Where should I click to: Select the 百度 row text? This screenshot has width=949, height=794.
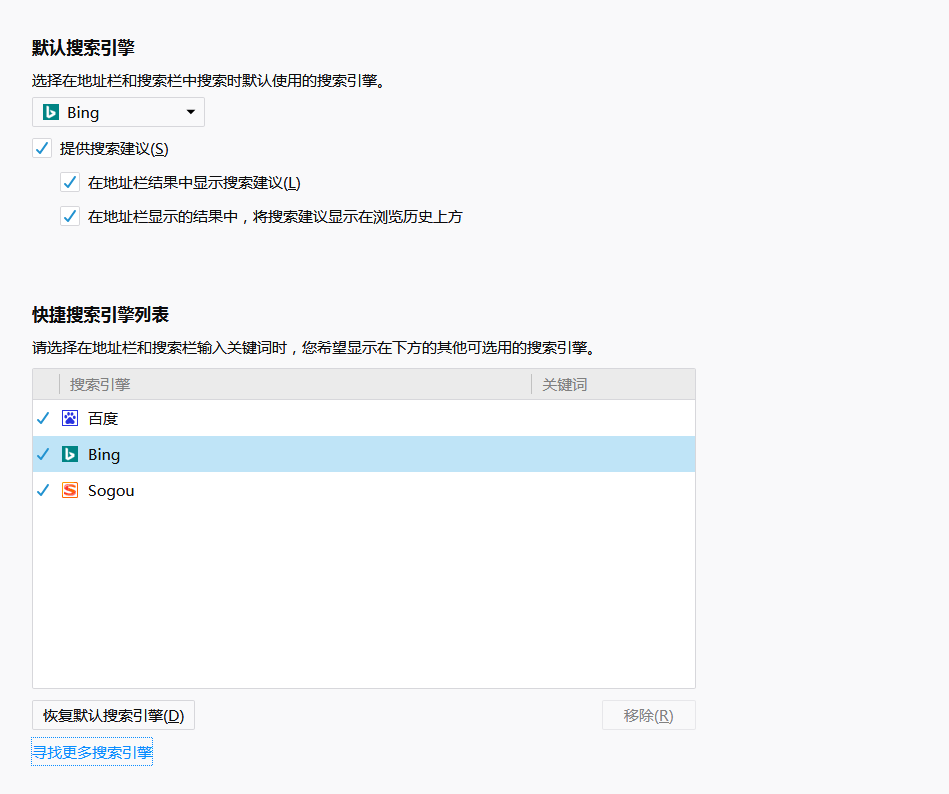click(x=103, y=418)
